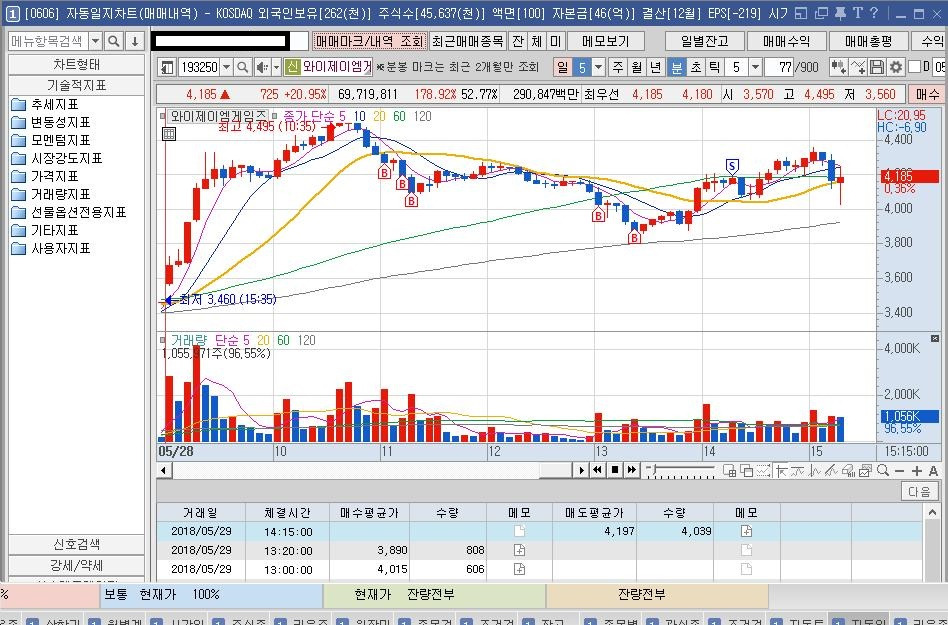The image size is (948, 625).
Task: Click the pin icon in the title bar
Action: pos(840,13)
